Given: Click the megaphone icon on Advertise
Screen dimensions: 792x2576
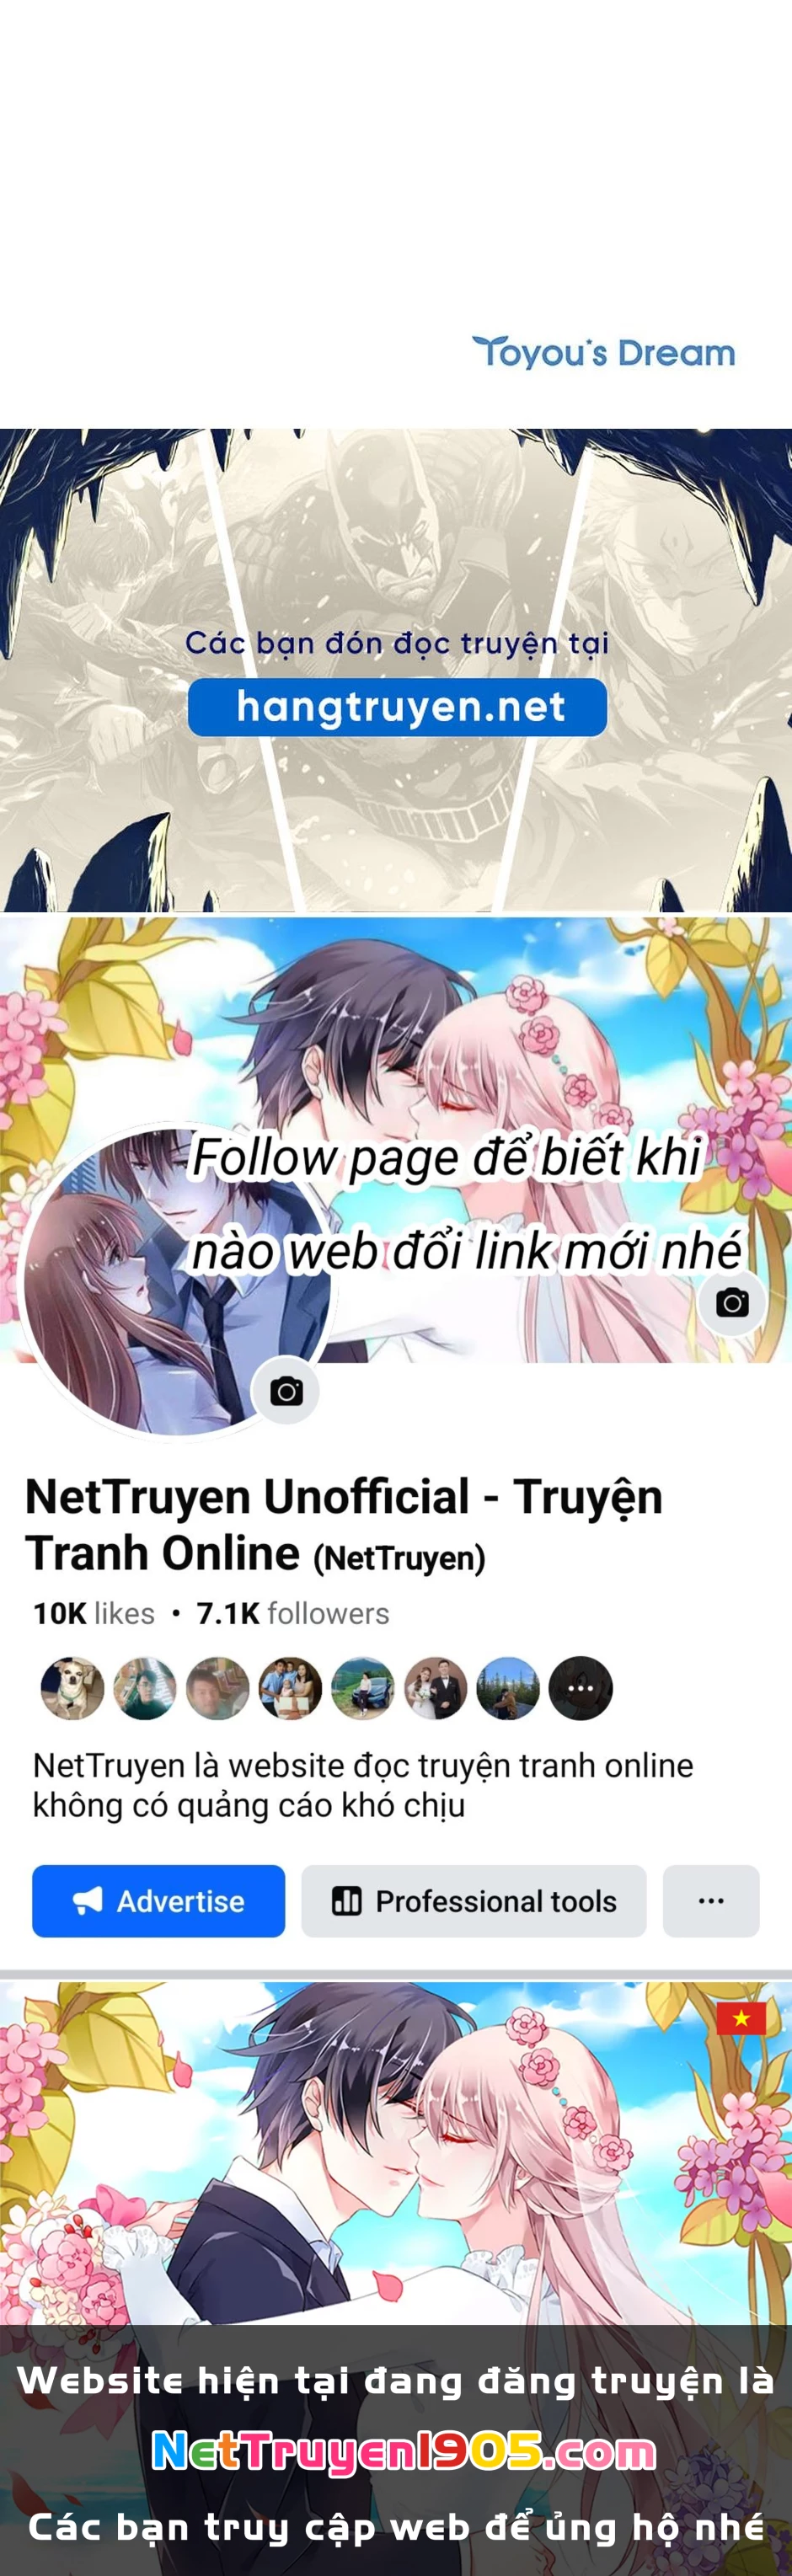Looking at the screenshot, I should [88, 1900].
